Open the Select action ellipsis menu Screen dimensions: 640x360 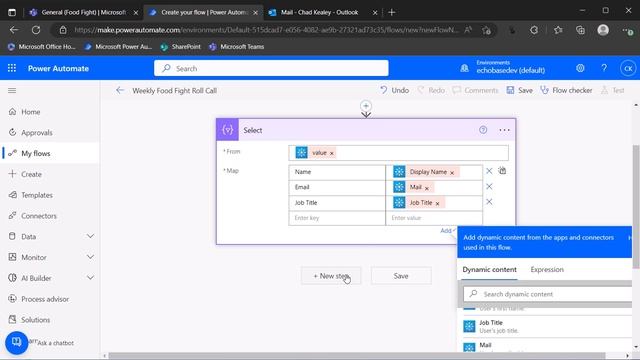click(x=504, y=130)
